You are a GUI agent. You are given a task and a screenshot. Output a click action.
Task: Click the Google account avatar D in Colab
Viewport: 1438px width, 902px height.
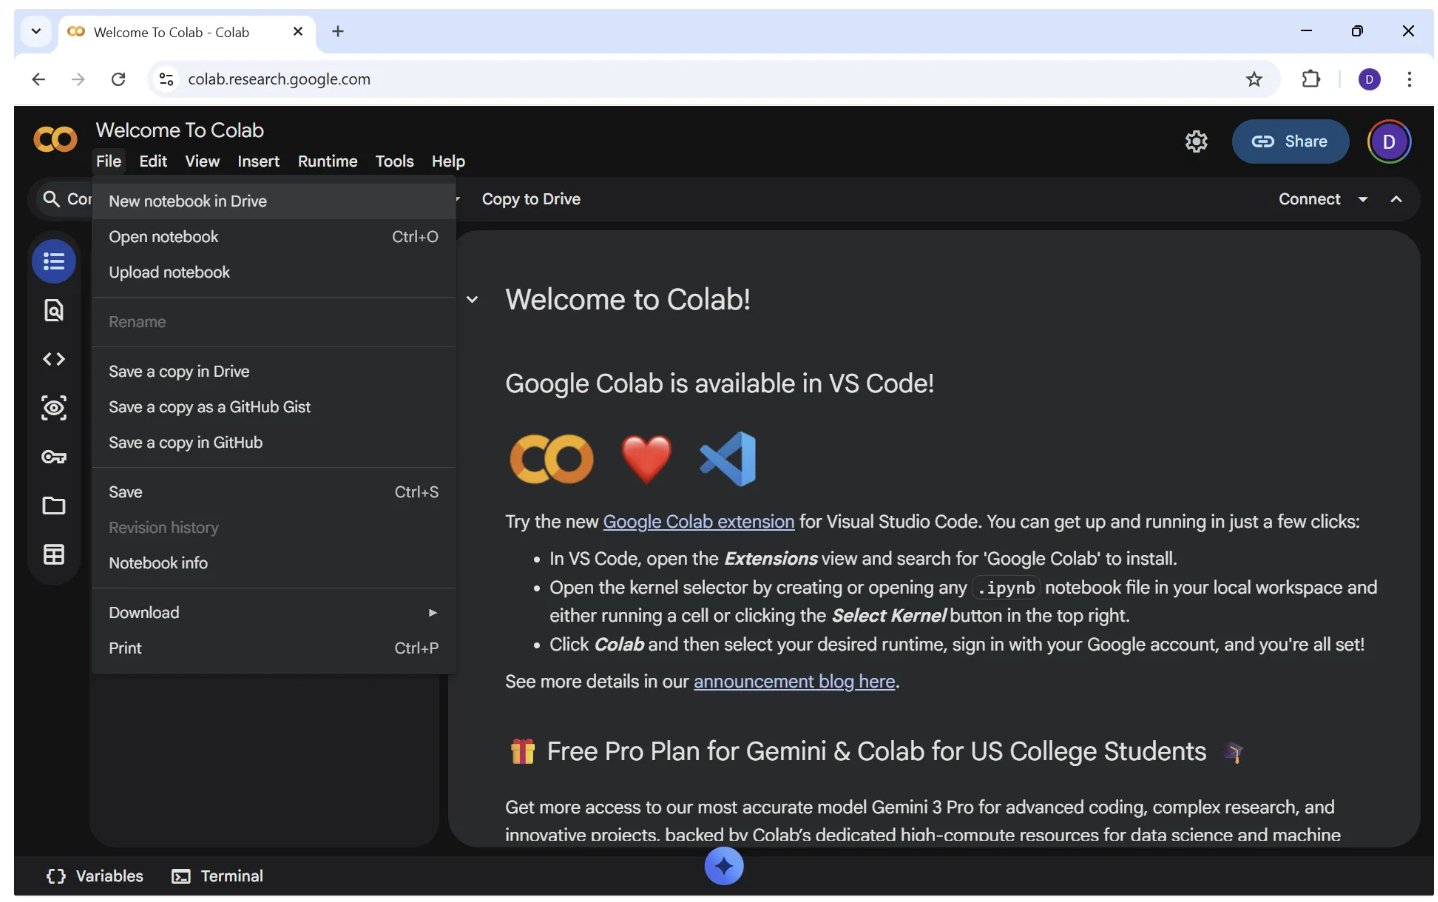1389,142
